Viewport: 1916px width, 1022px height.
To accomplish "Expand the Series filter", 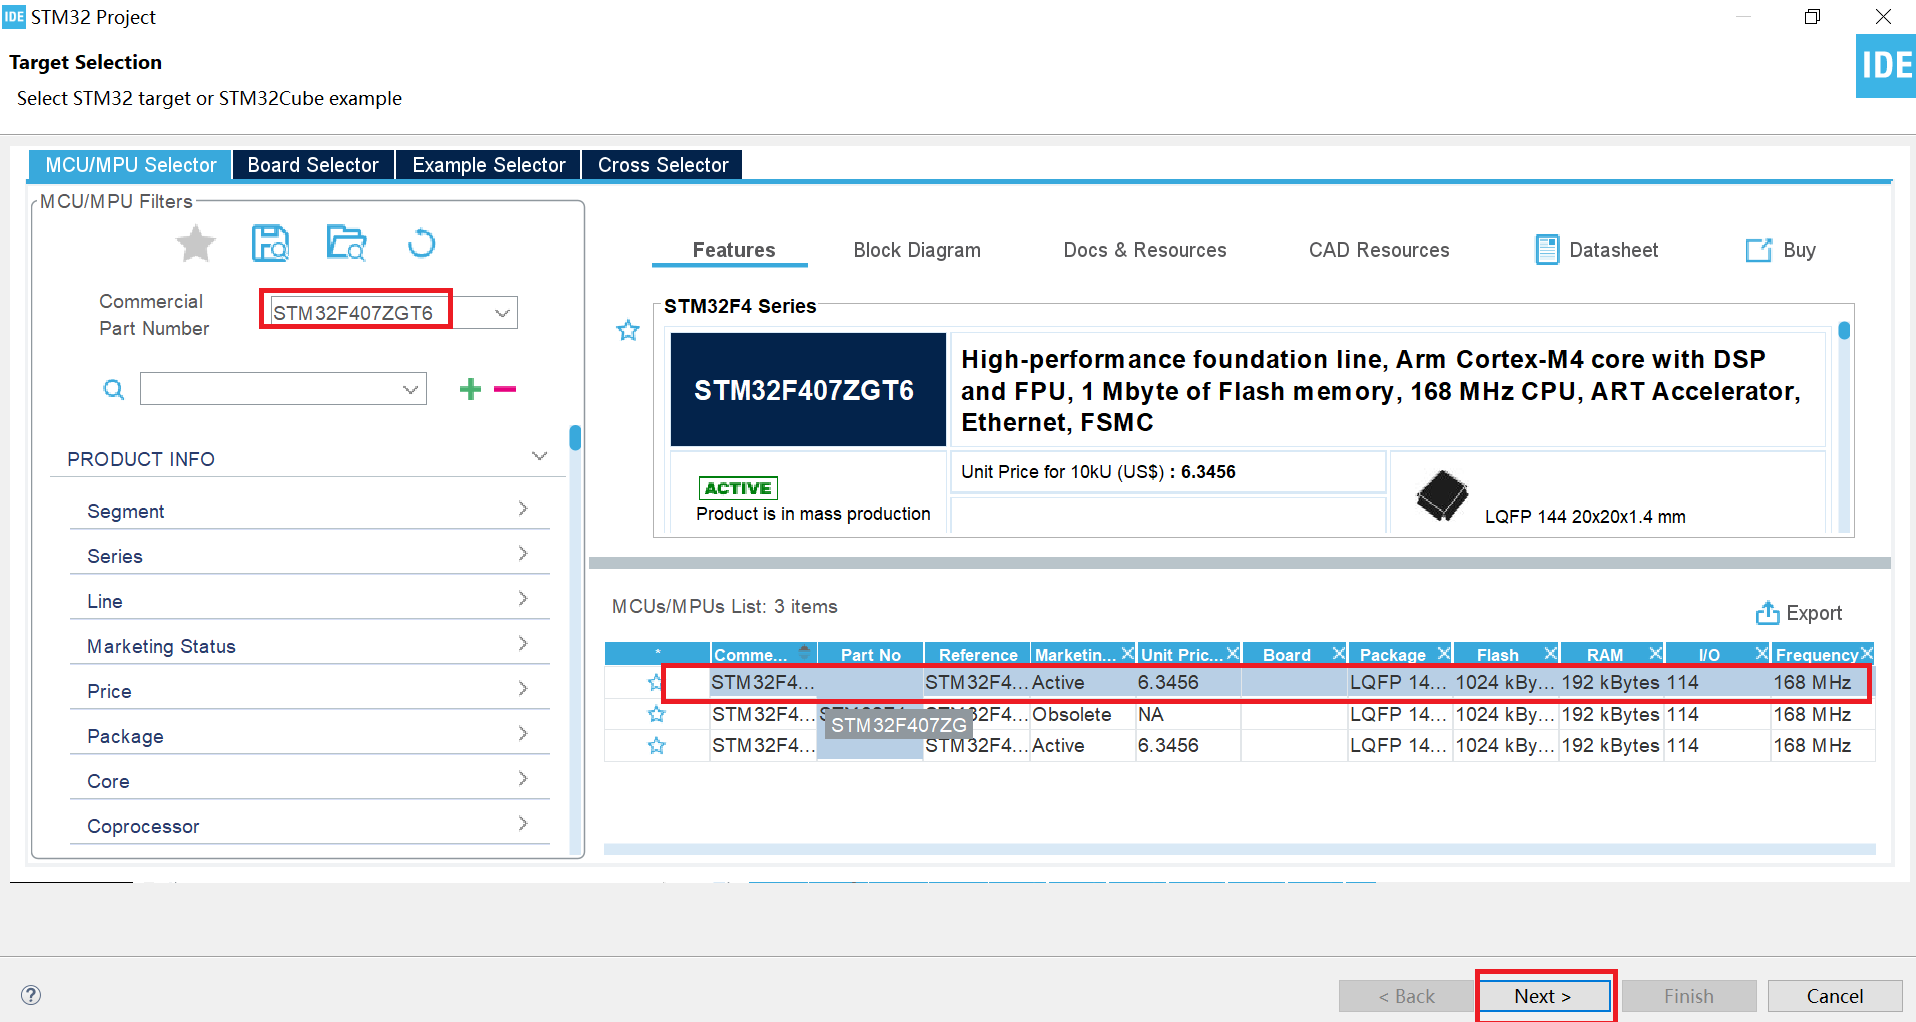I will coord(523,553).
